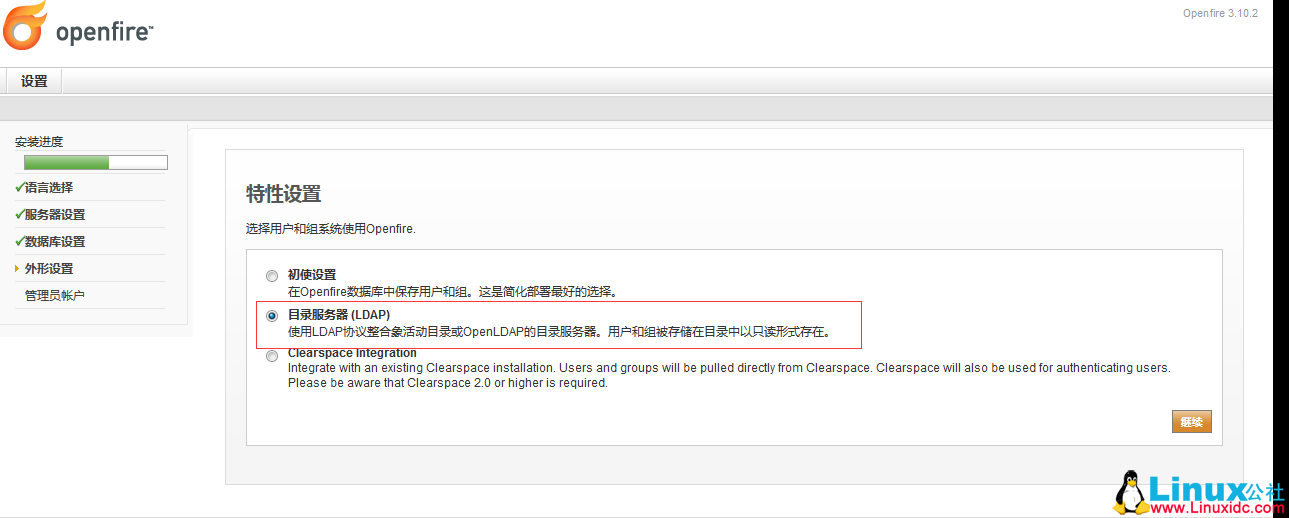Click the Clearspace description paragraph
The width and height of the screenshot is (1289, 518).
point(729,375)
